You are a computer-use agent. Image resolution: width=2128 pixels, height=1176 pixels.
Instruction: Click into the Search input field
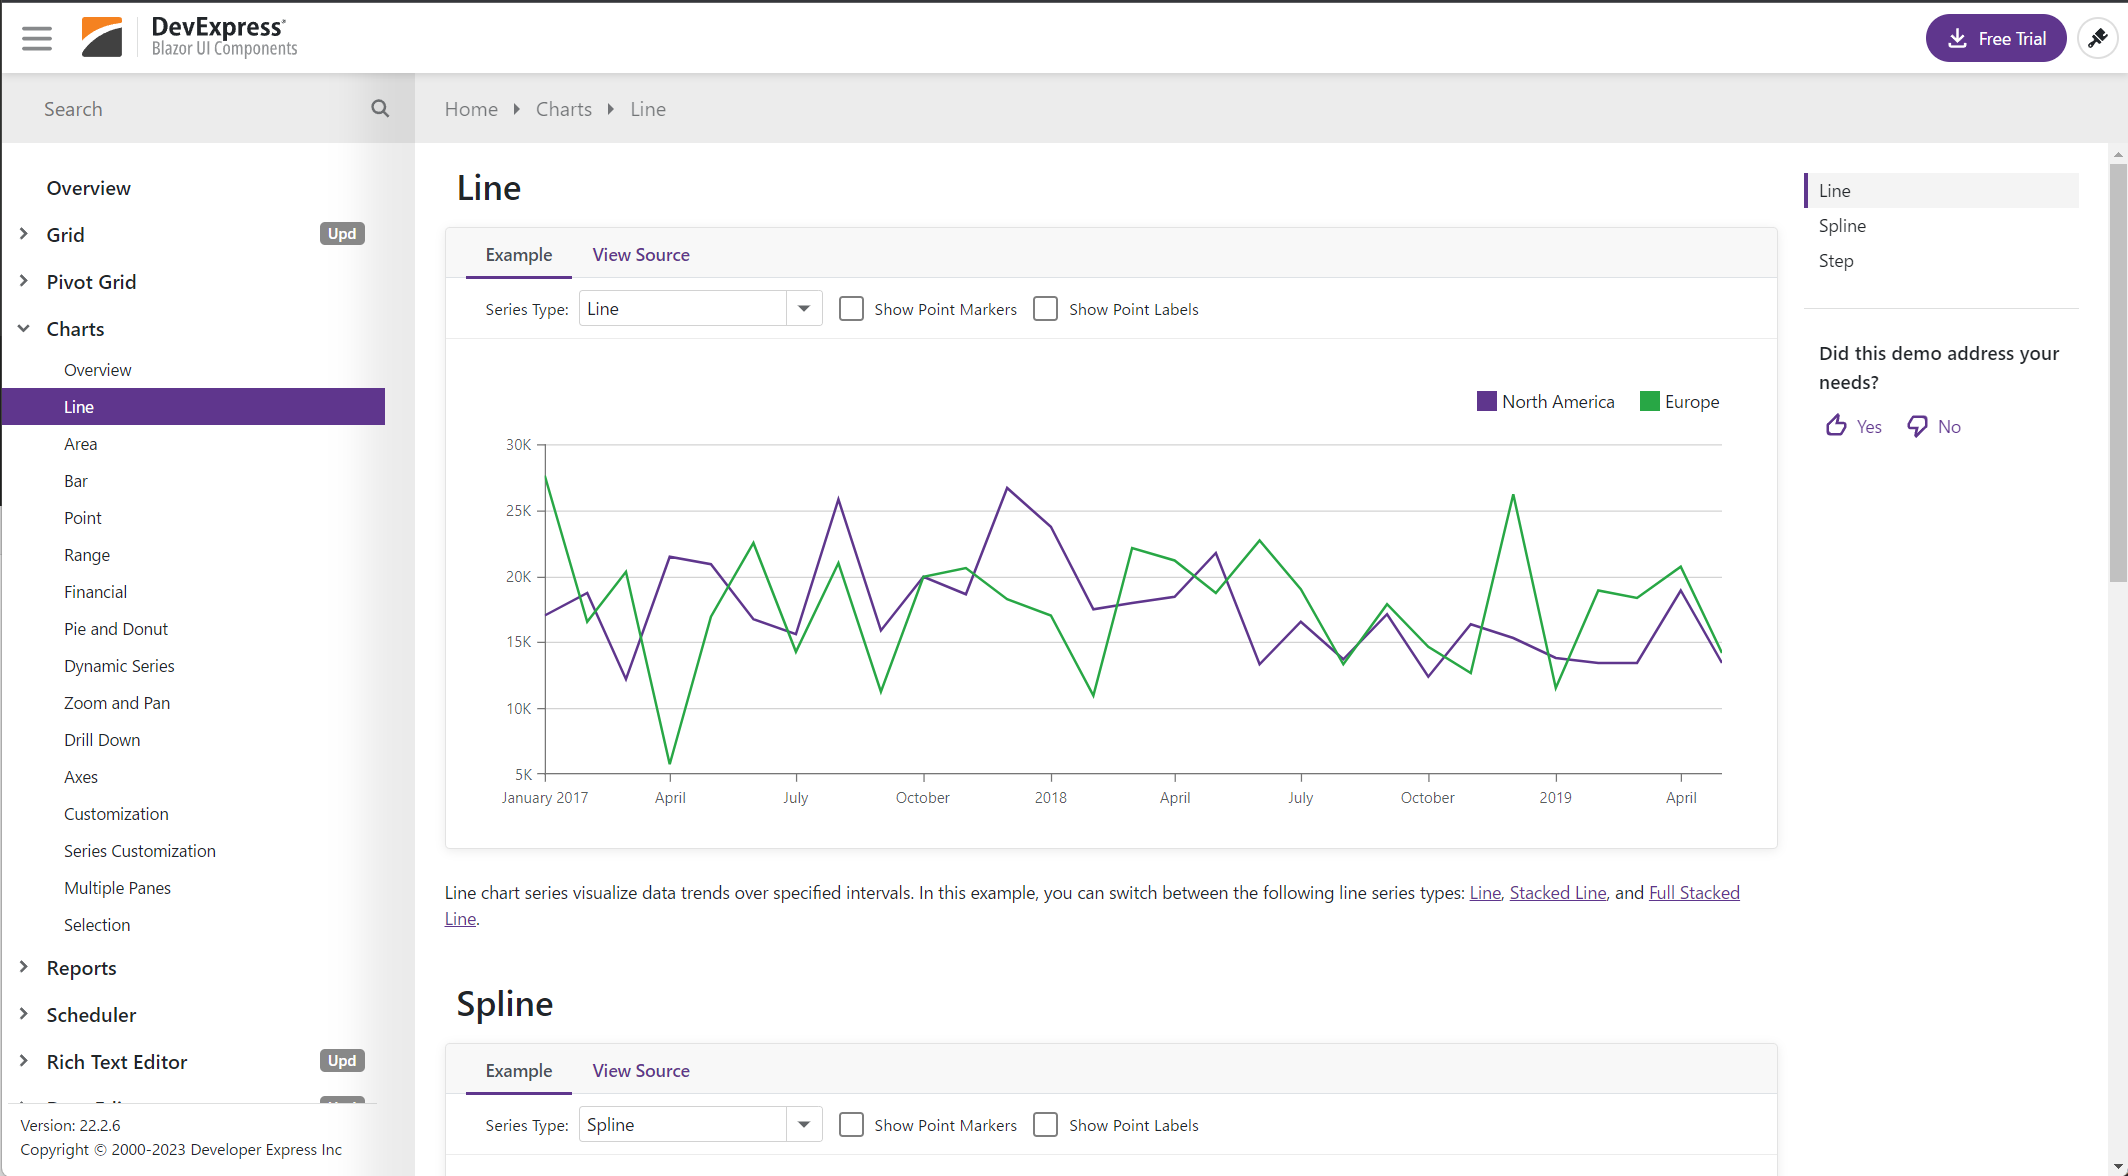190,109
